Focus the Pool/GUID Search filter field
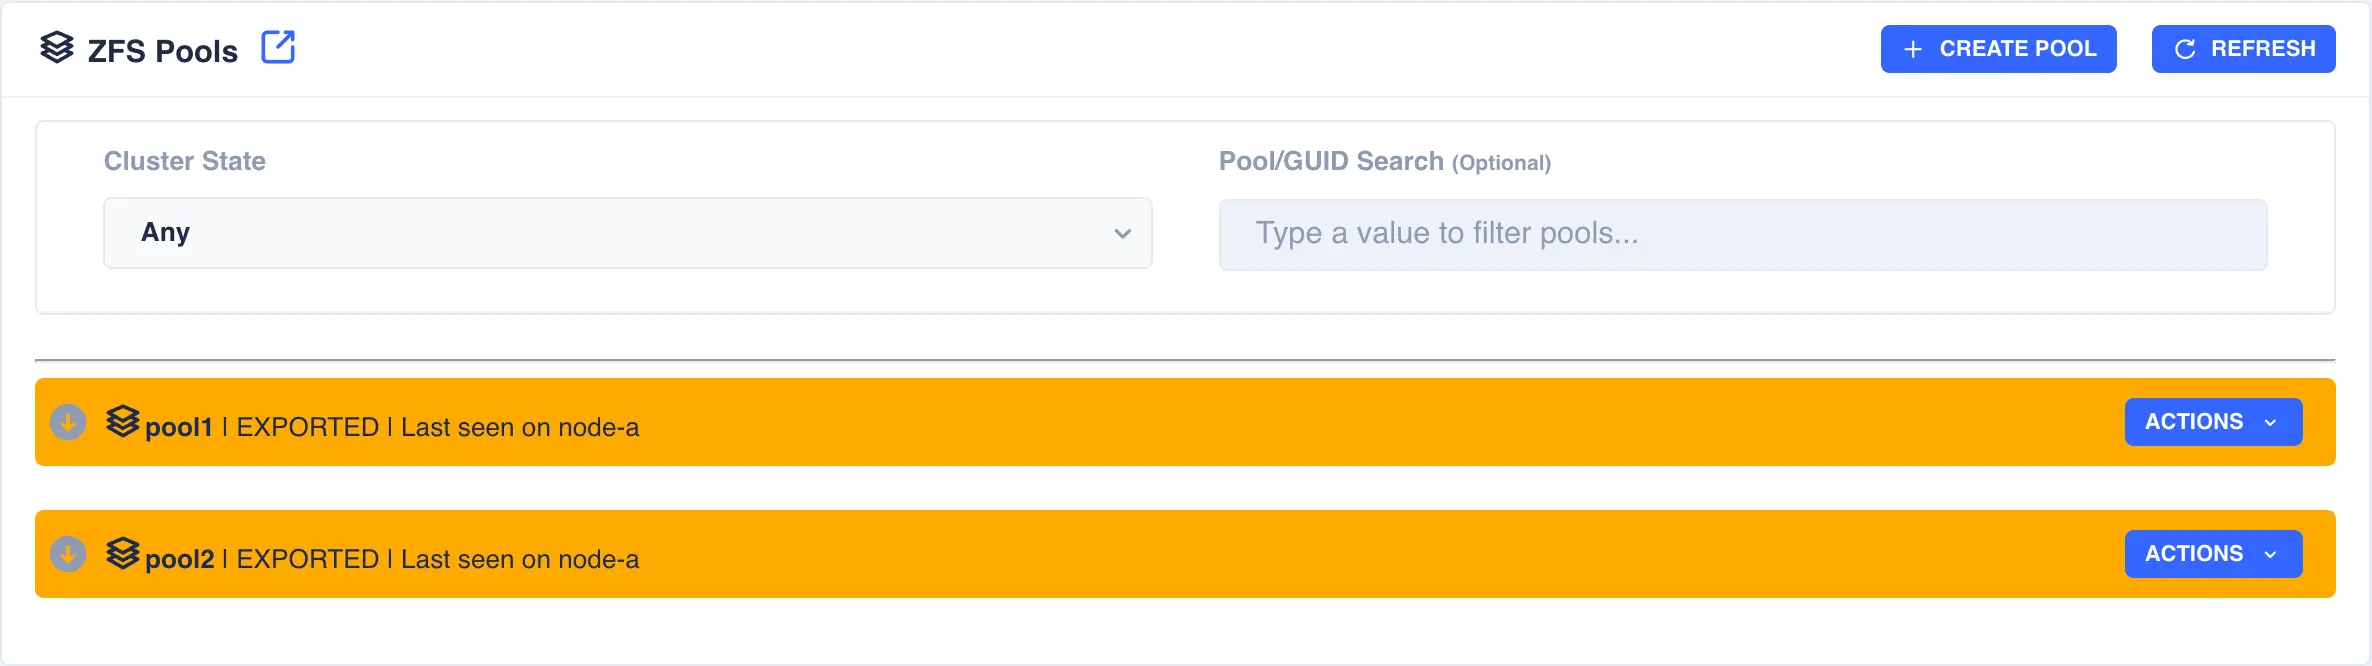This screenshot has width=2372, height=666. click(1742, 235)
